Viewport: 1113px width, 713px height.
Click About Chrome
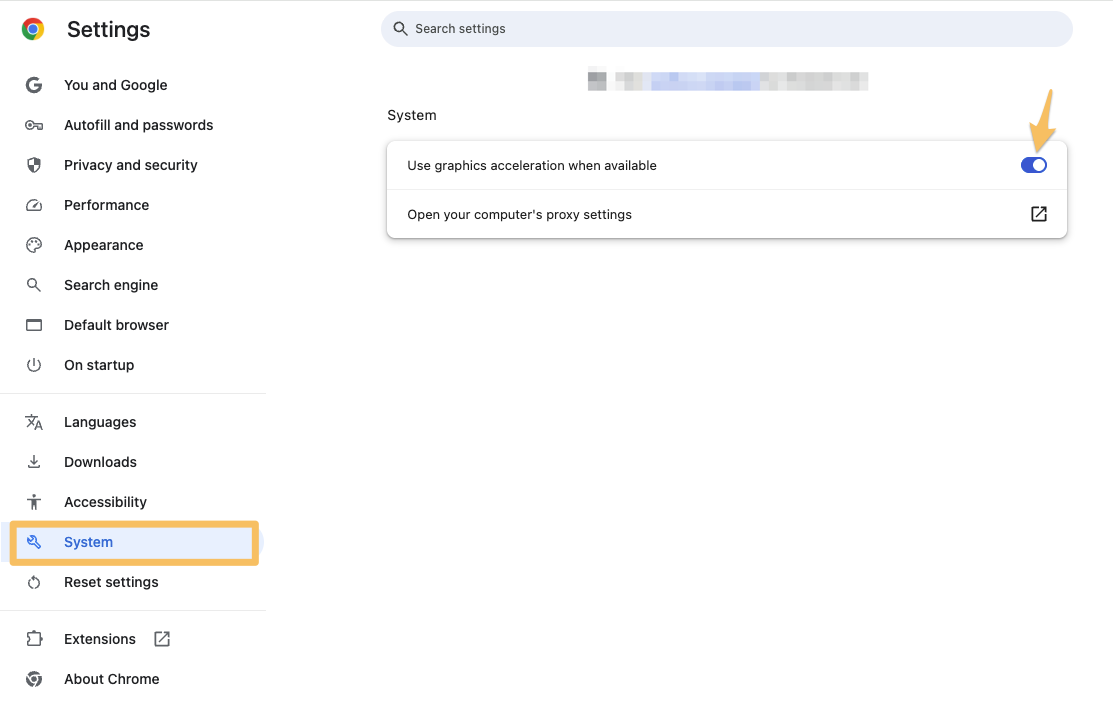coord(111,679)
